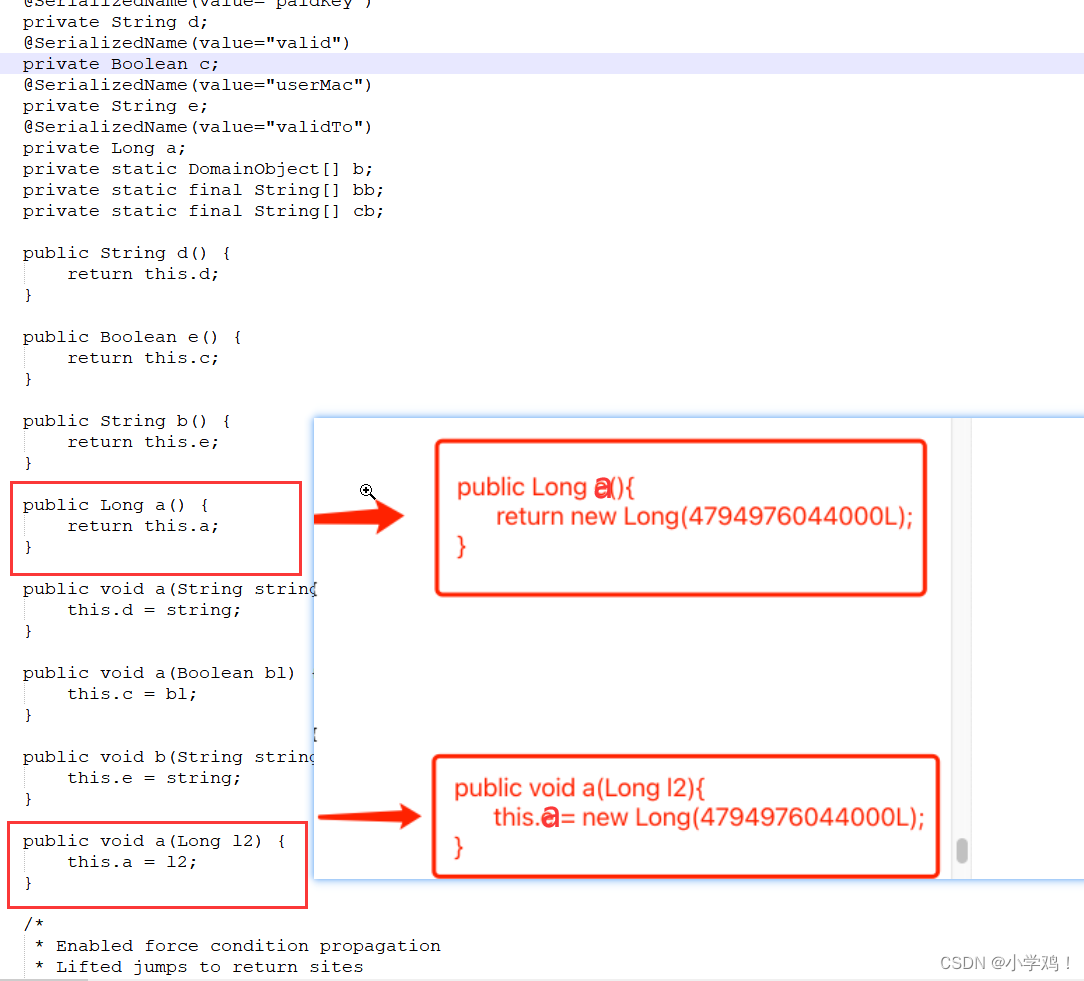Click method header 'public String b() {'

[x=126, y=421]
